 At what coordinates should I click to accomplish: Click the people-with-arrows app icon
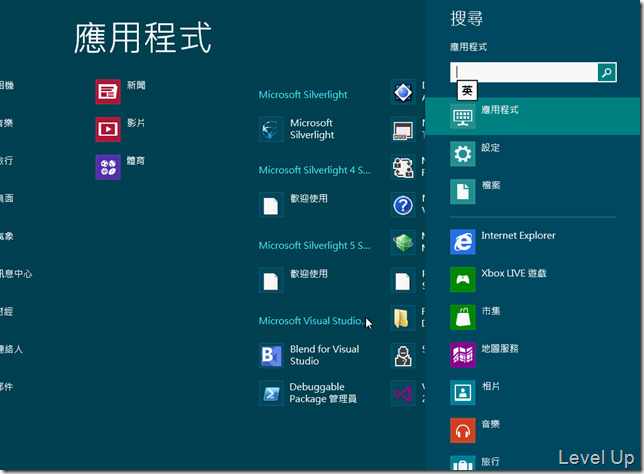403,167
